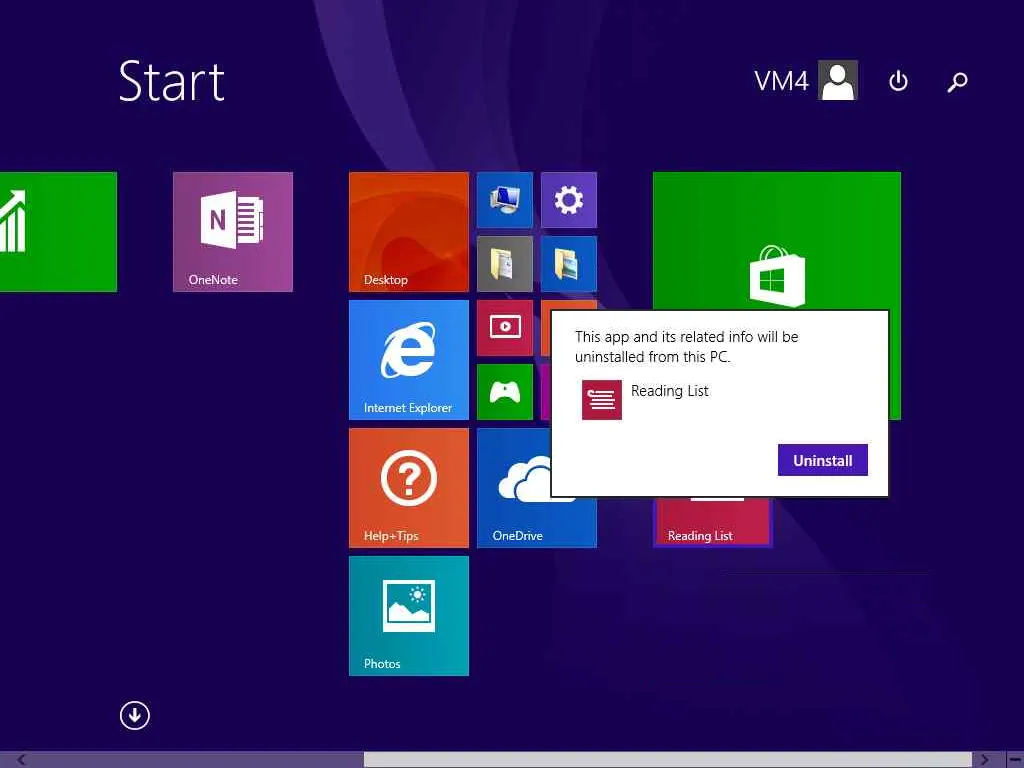Click the Reading List icon in dialog

point(601,400)
